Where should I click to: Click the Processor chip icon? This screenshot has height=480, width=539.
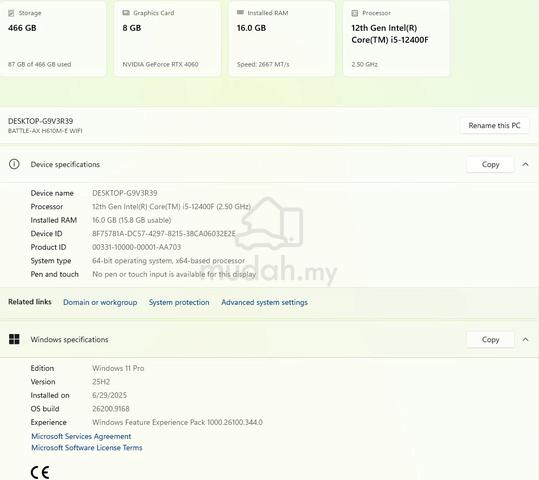(x=355, y=13)
